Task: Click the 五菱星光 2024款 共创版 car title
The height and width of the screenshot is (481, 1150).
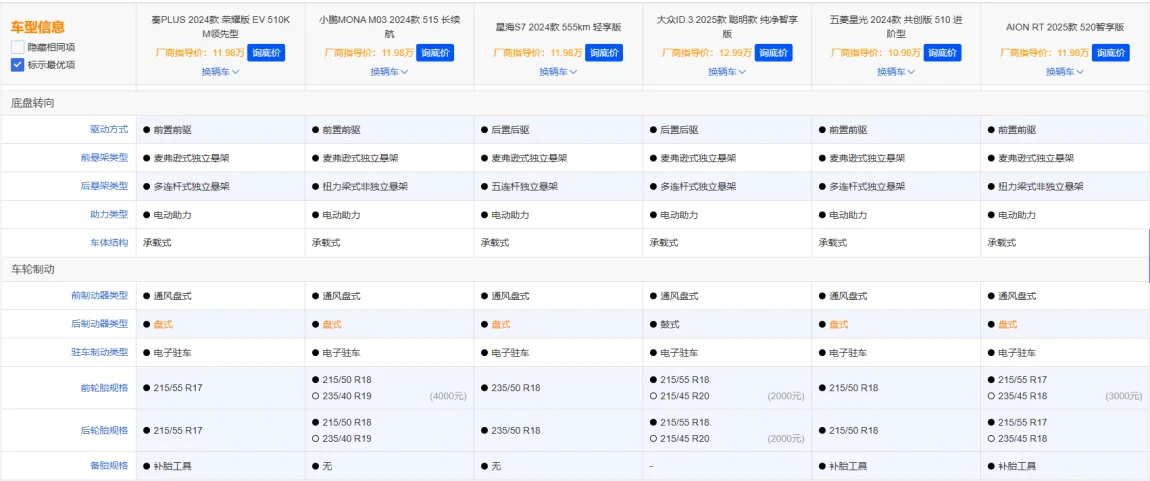Action: click(896, 26)
